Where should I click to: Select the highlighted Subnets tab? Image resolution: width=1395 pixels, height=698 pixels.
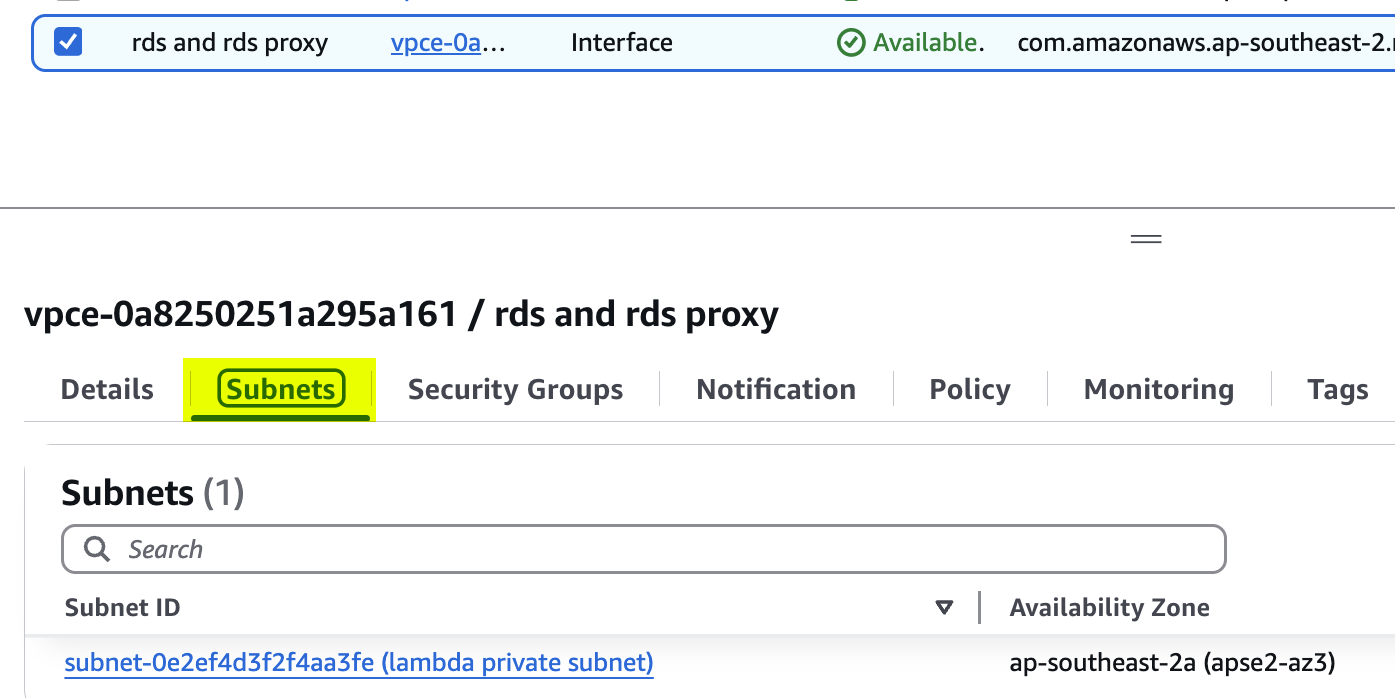pos(281,389)
